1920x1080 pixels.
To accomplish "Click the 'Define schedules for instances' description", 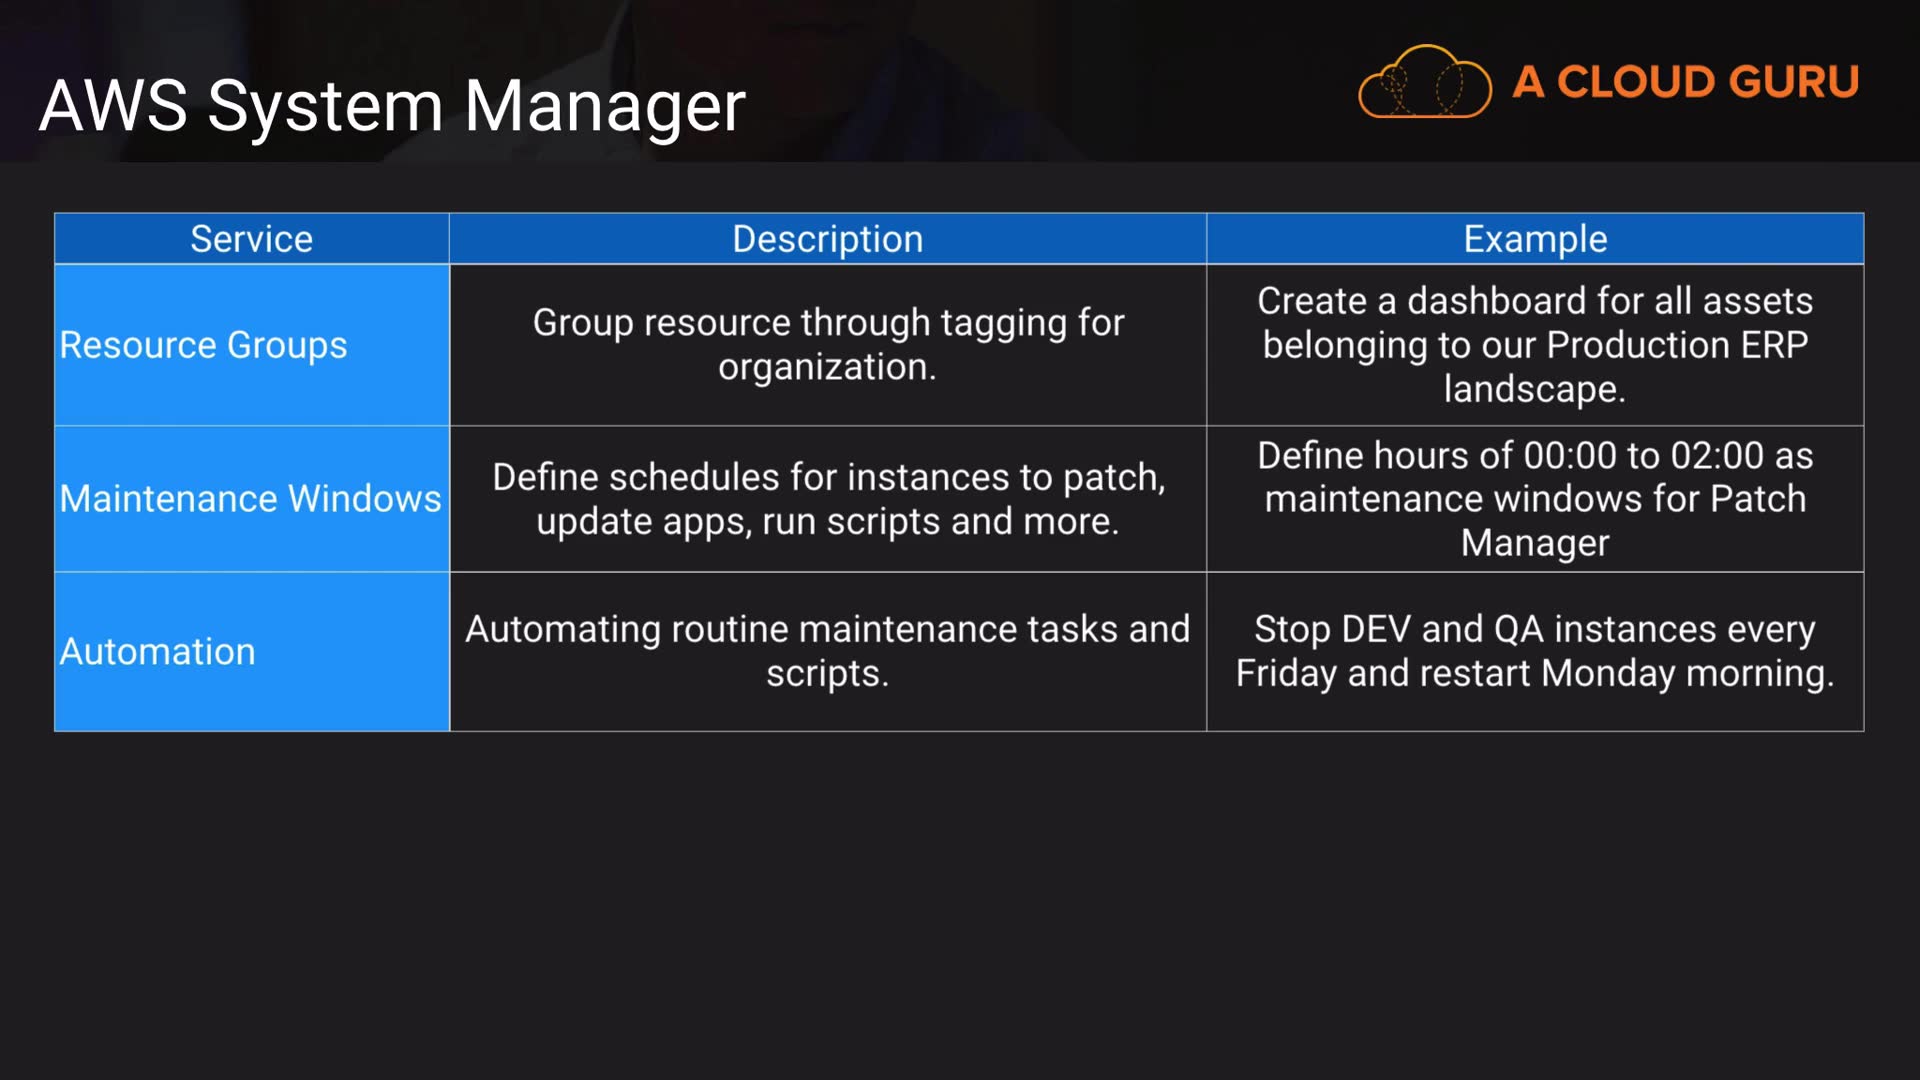I will [827, 478].
